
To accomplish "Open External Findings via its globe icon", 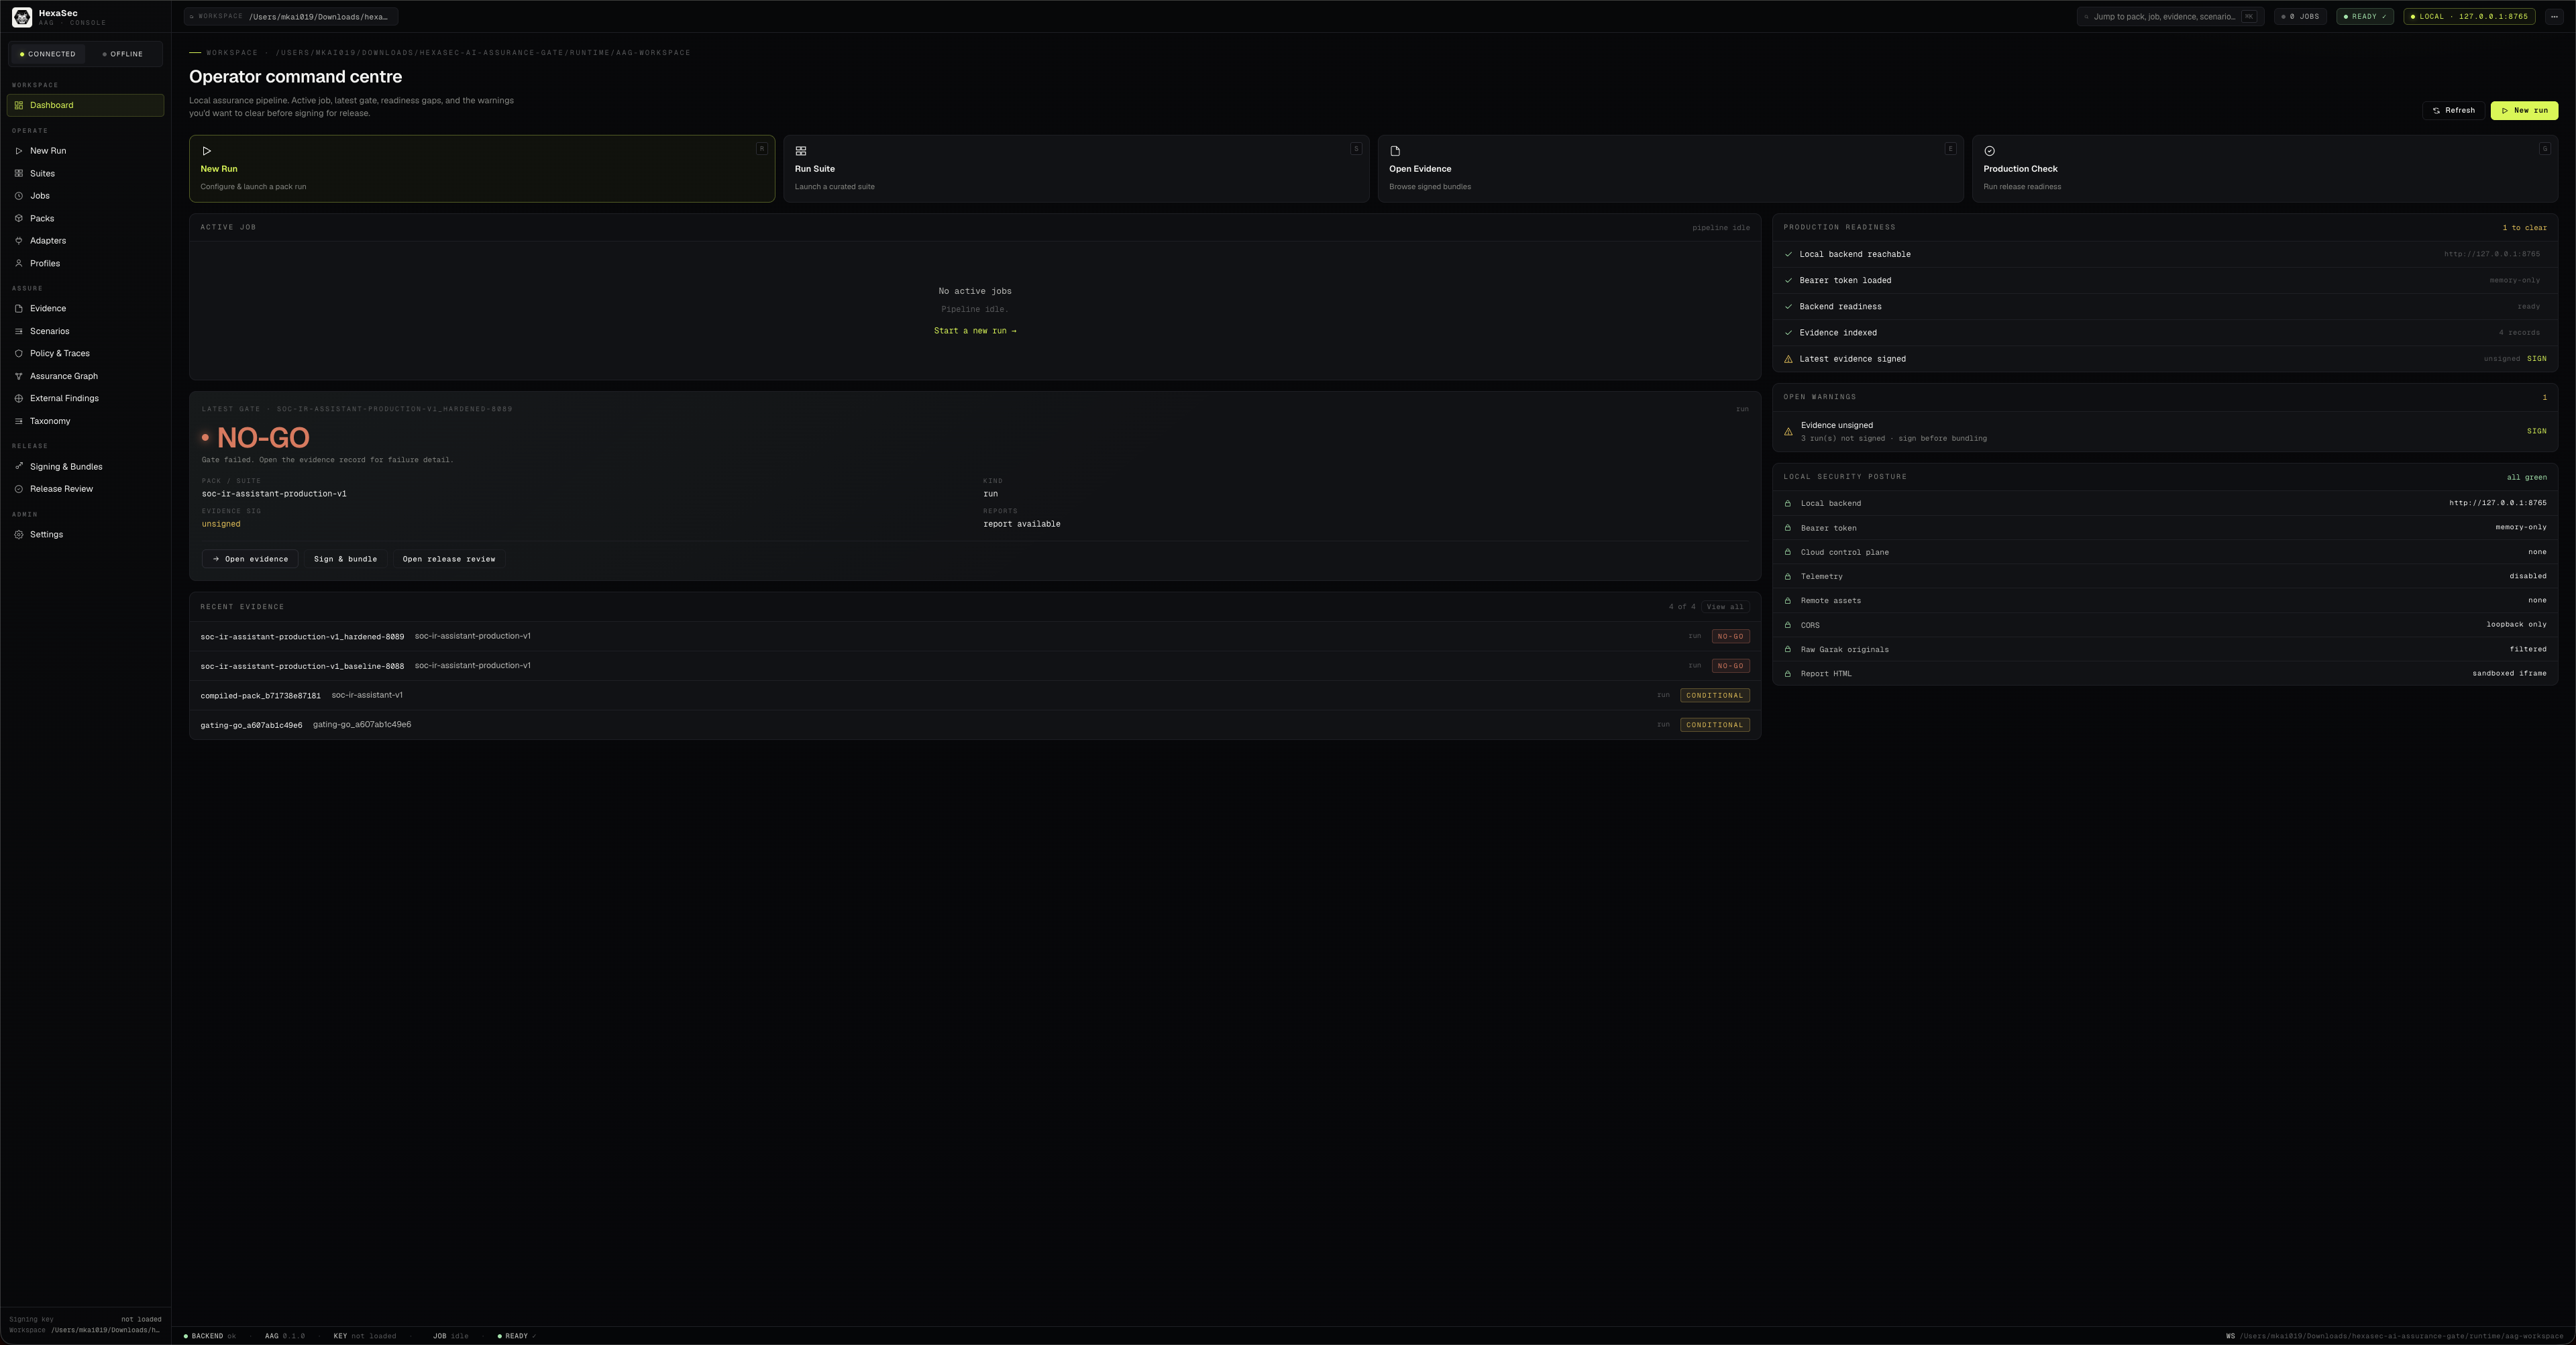I will (18, 399).
